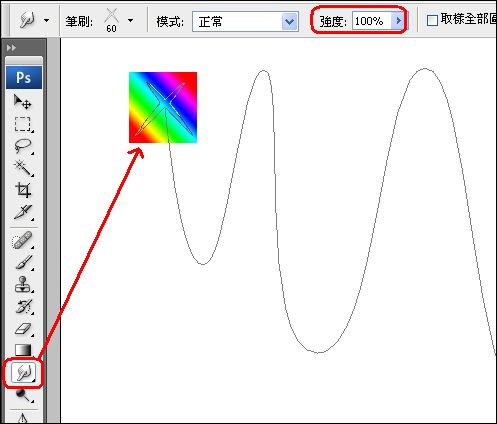Select the Clone Stamp tool

(x=23, y=285)
